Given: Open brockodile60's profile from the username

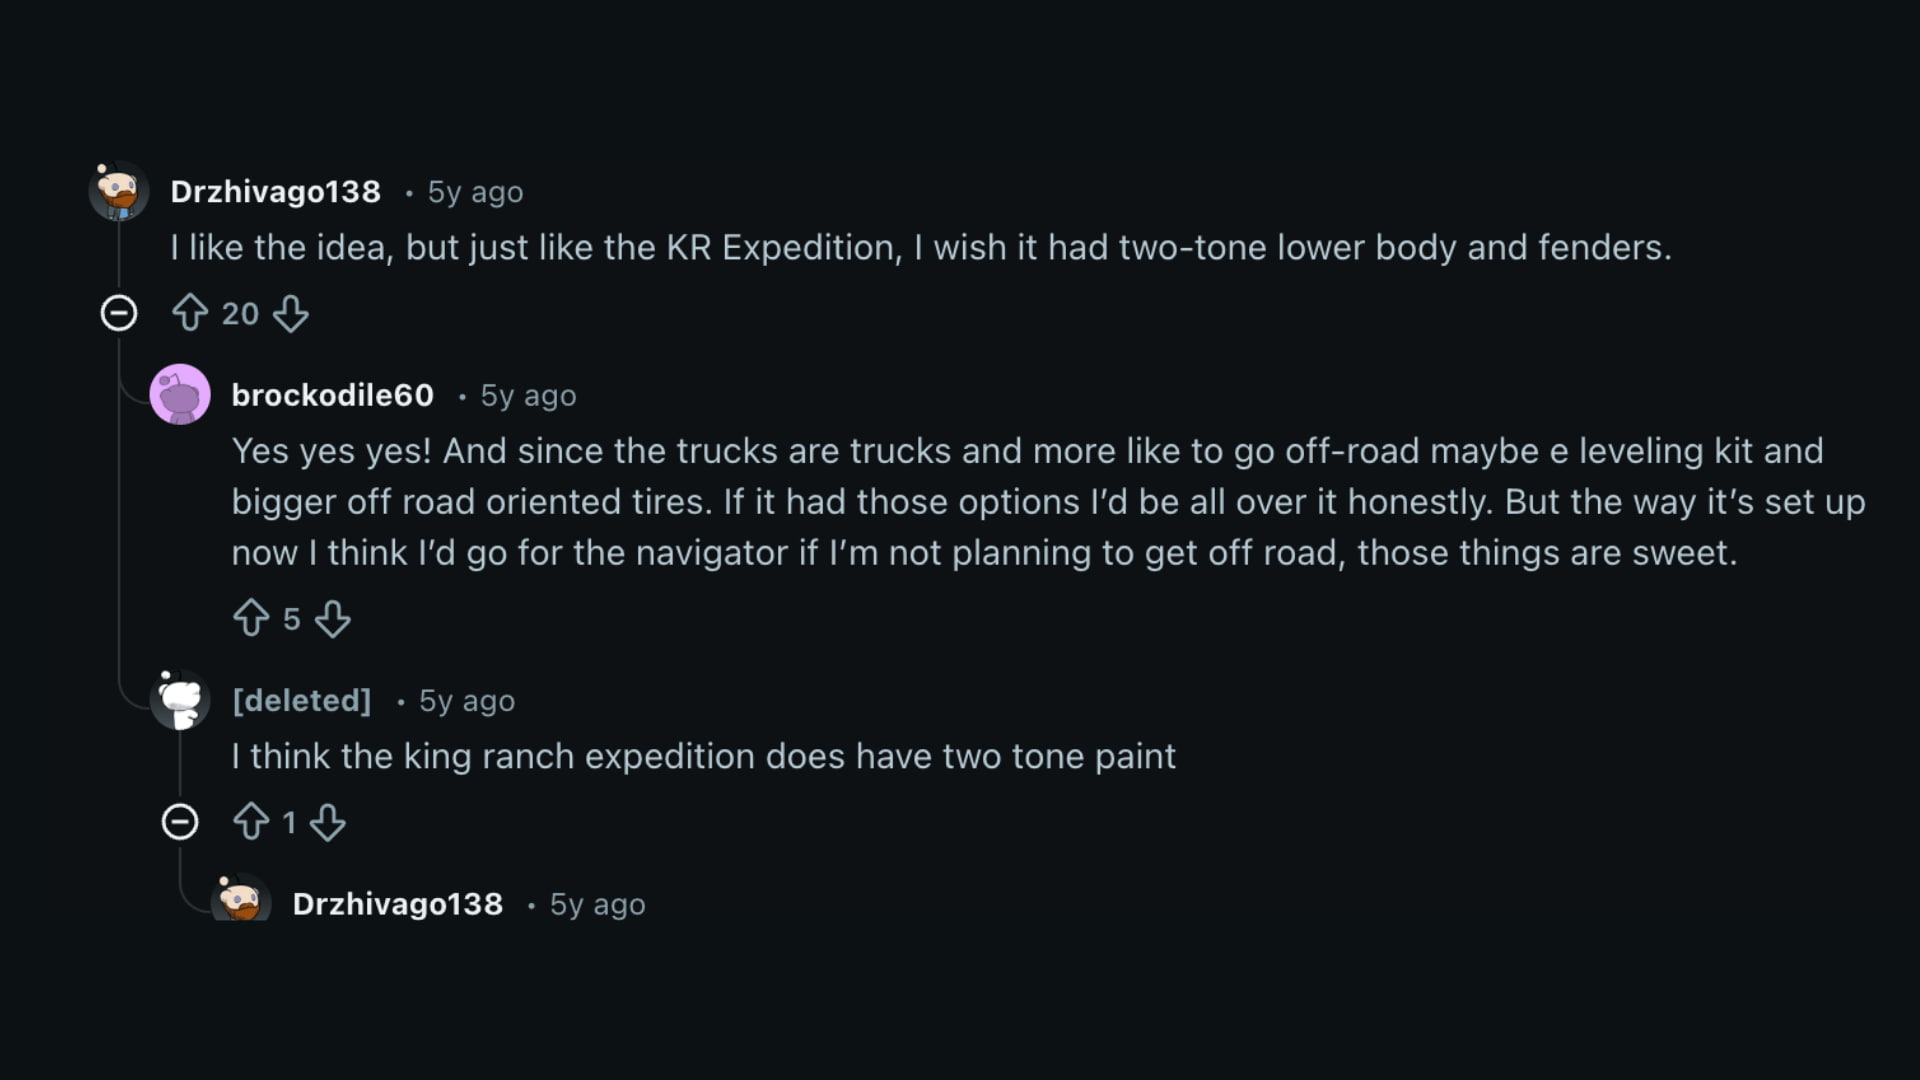Looking at the screenshot, I should click(333, 395).
